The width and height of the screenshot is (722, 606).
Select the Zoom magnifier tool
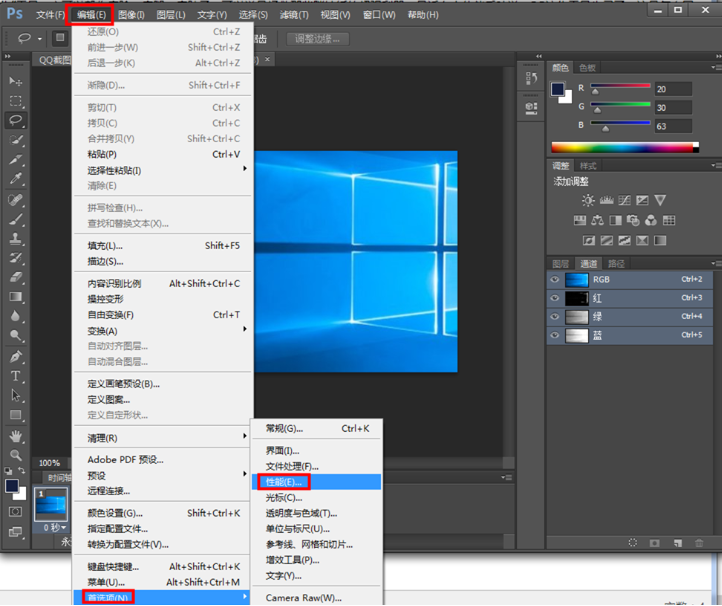[15, 455]
